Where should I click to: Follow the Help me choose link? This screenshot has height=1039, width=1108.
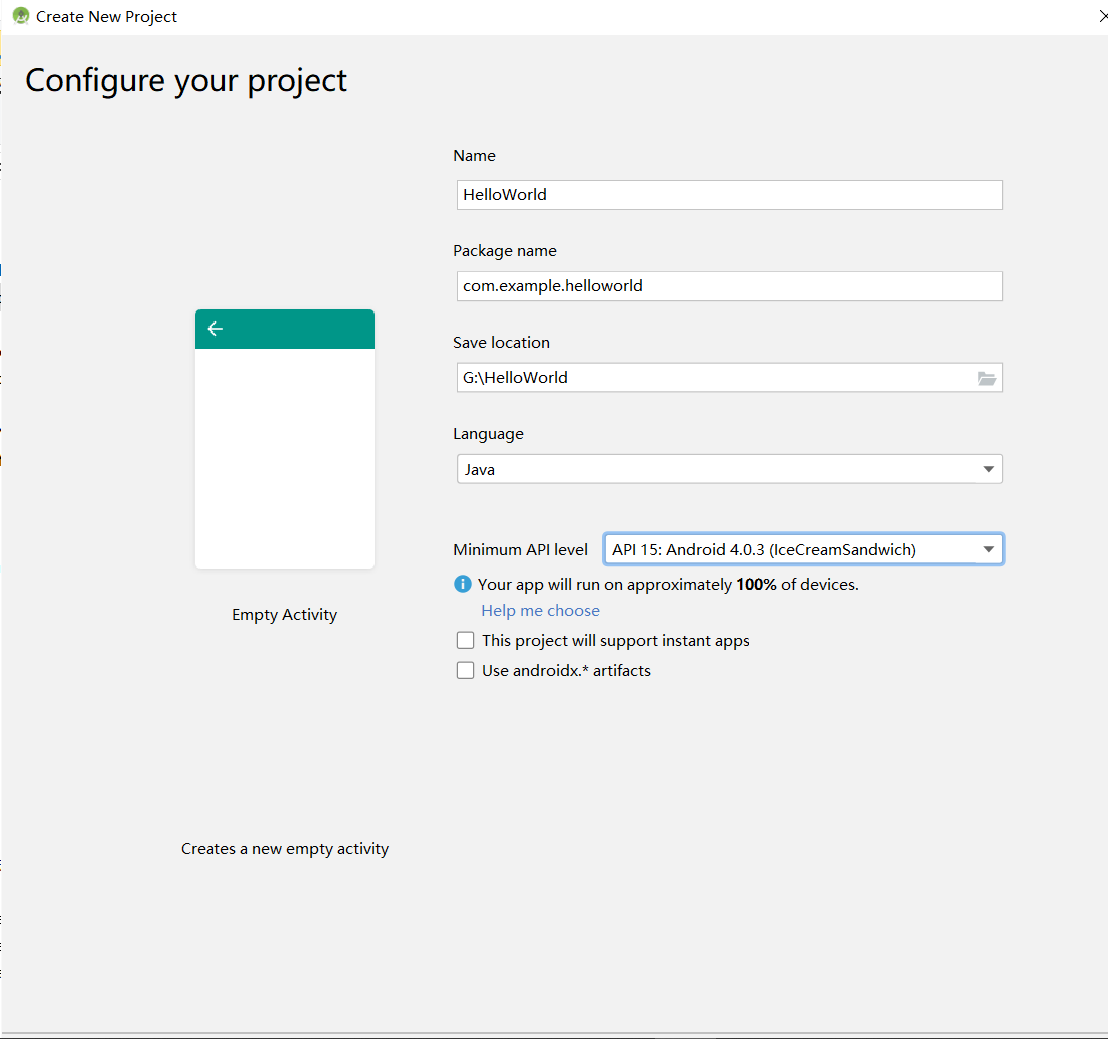click(540, 610)
